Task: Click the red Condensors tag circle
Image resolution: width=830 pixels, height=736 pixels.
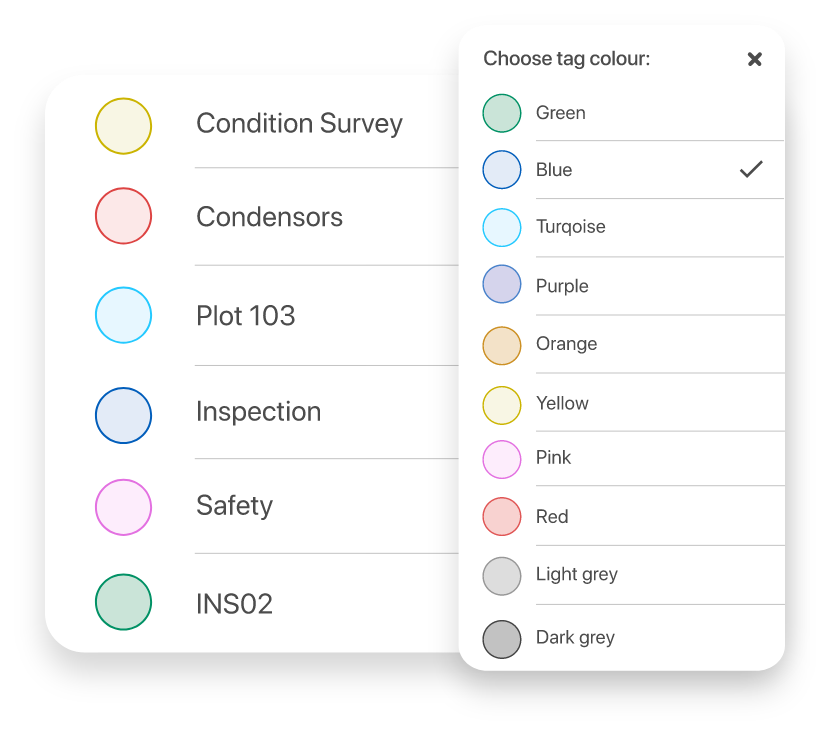Action: [123, 216]
